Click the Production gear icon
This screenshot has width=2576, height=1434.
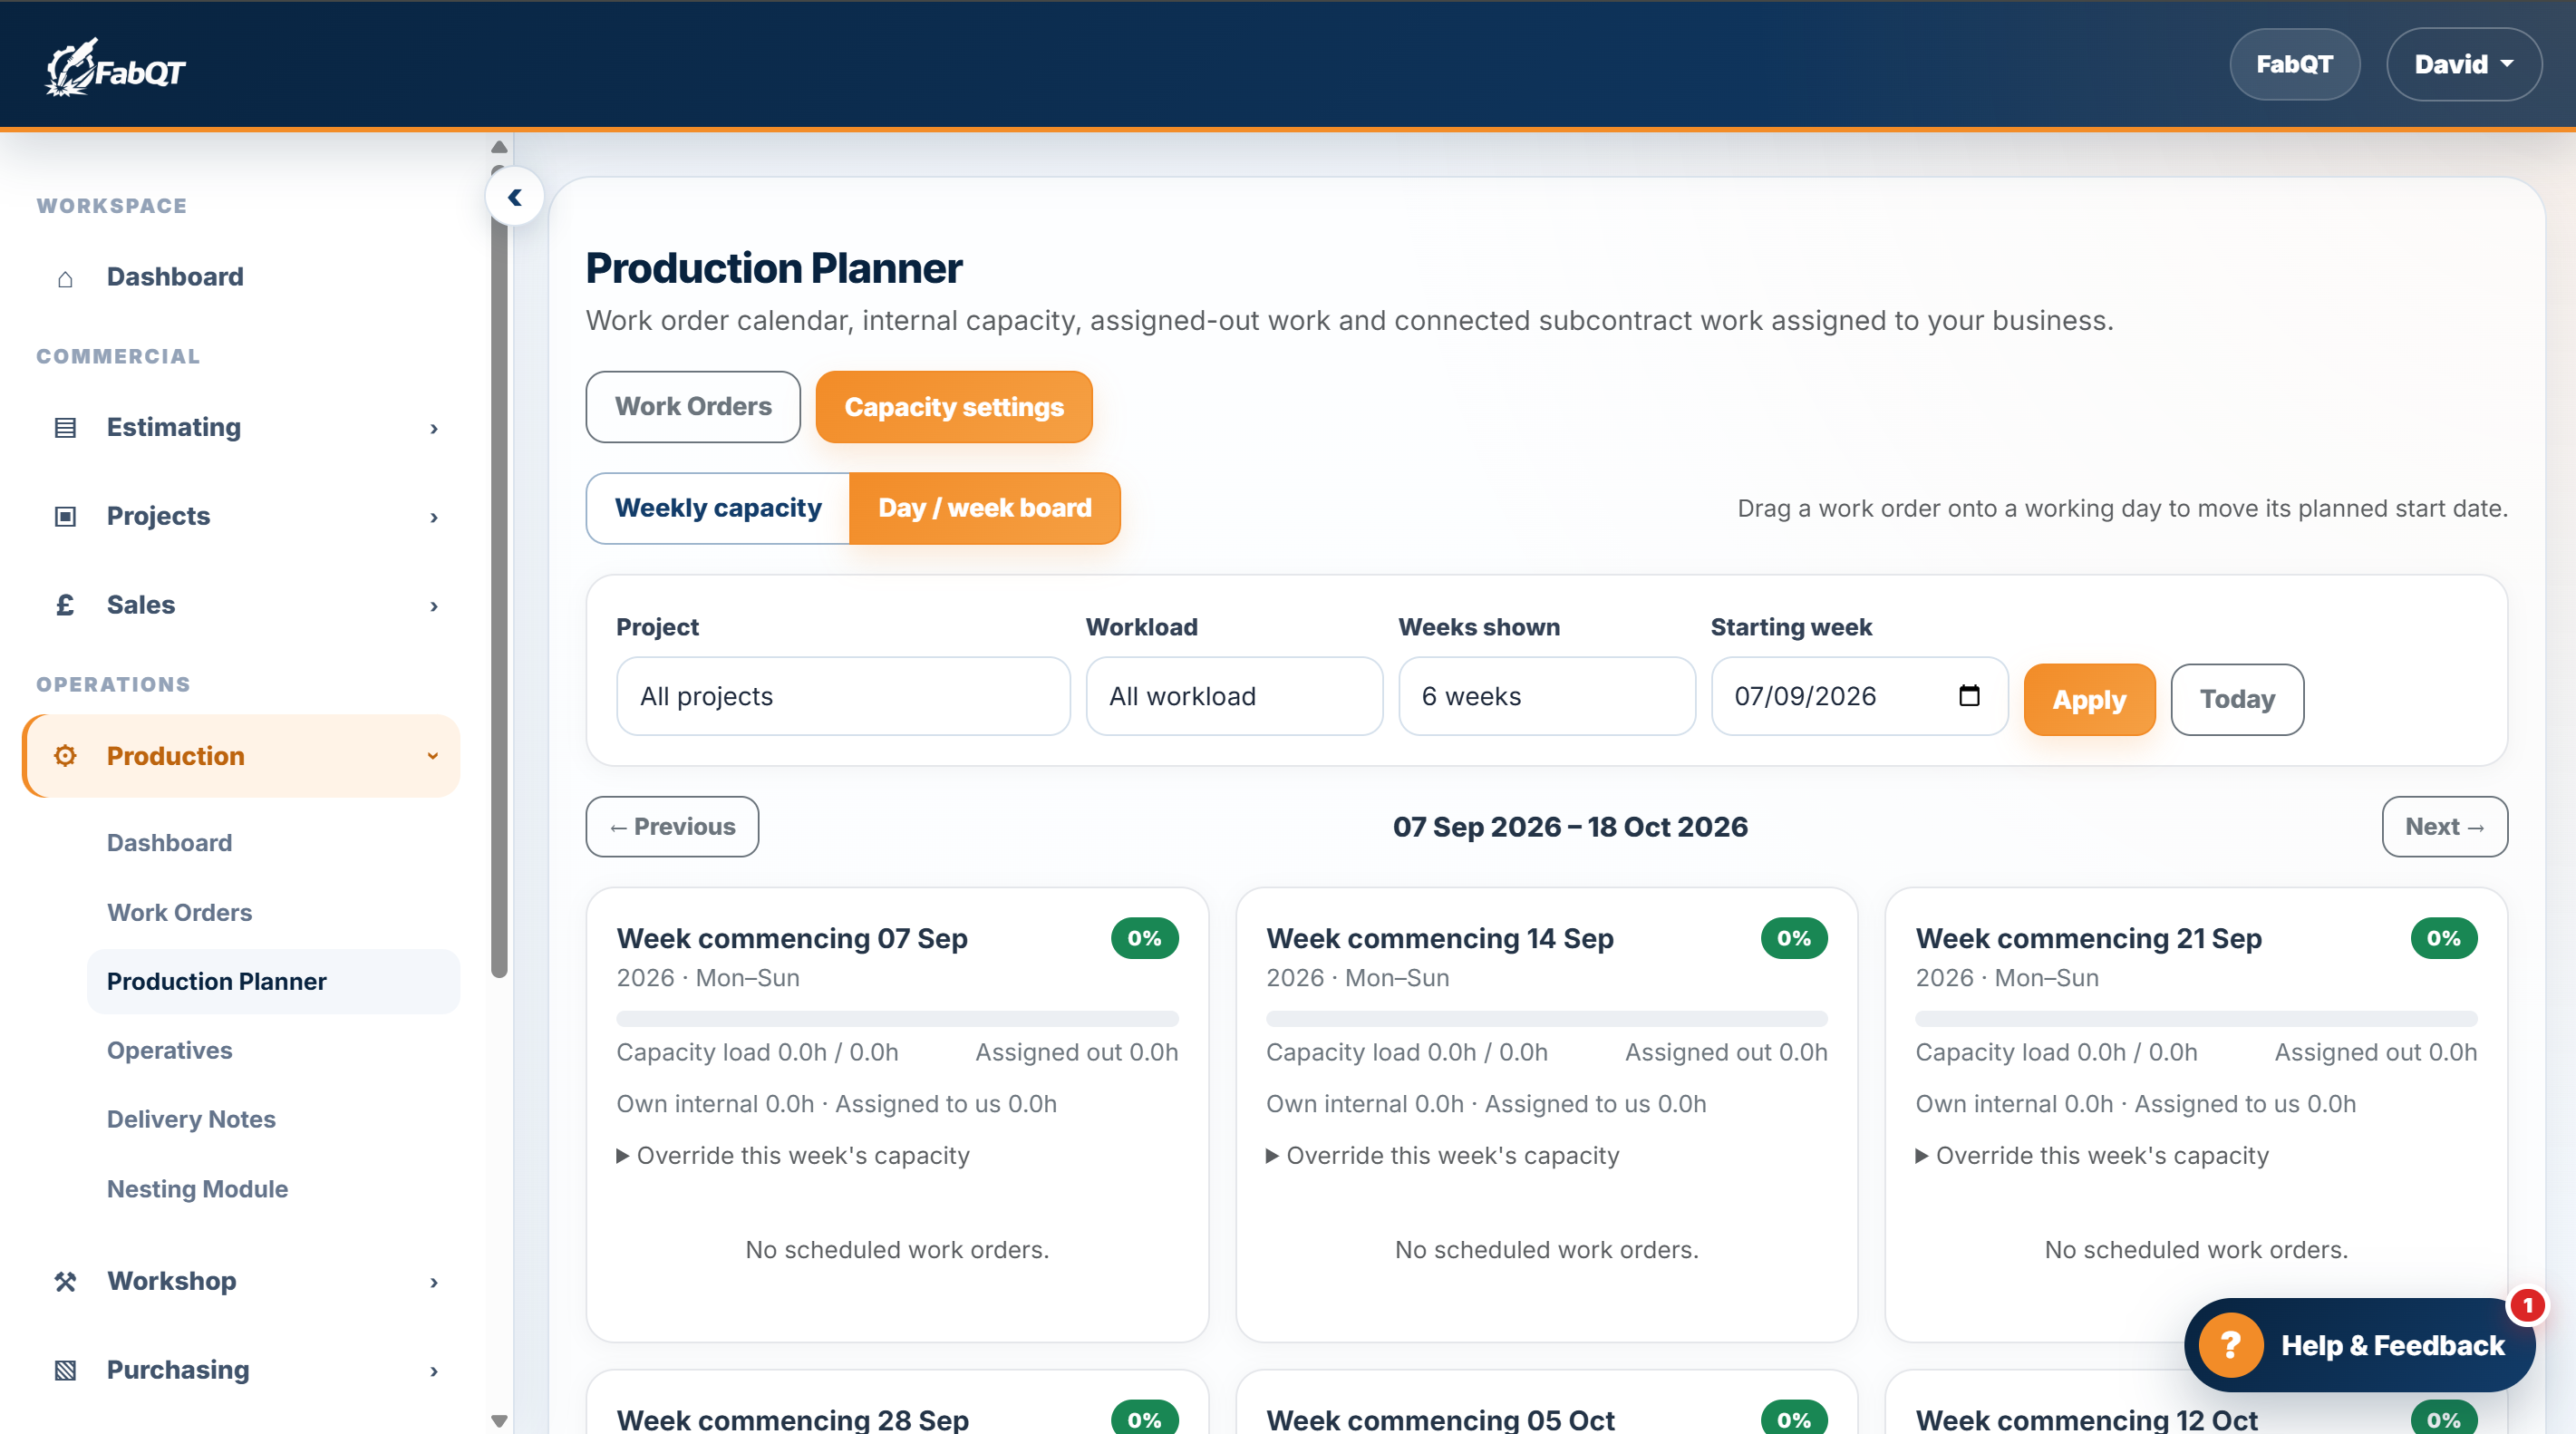(x=65, y=756)
